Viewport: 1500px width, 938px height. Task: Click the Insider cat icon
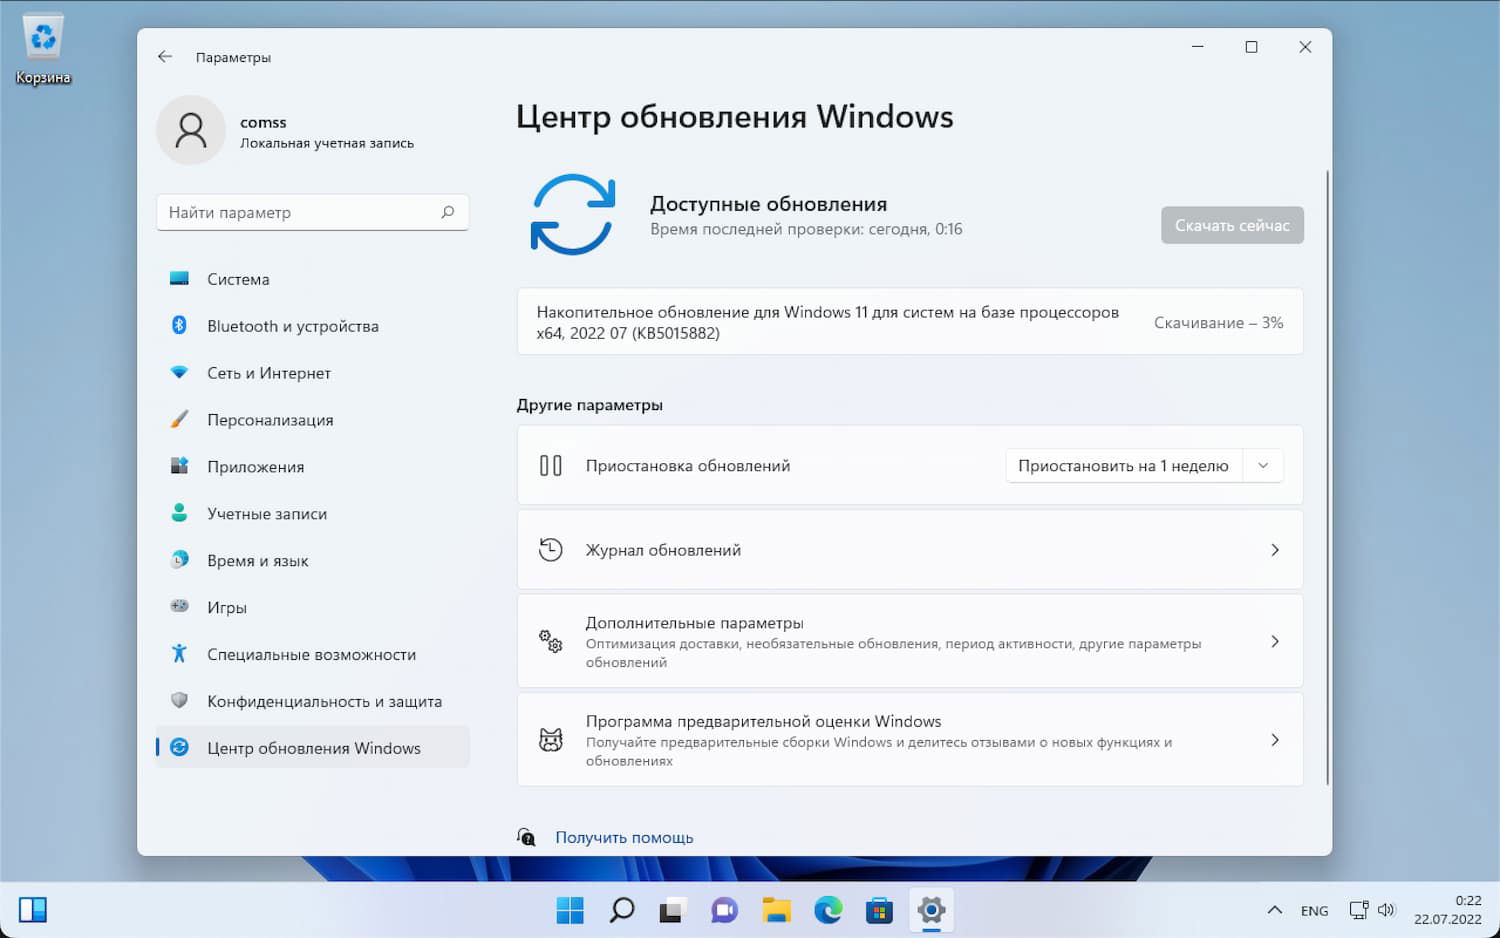(x=551, y=740)
